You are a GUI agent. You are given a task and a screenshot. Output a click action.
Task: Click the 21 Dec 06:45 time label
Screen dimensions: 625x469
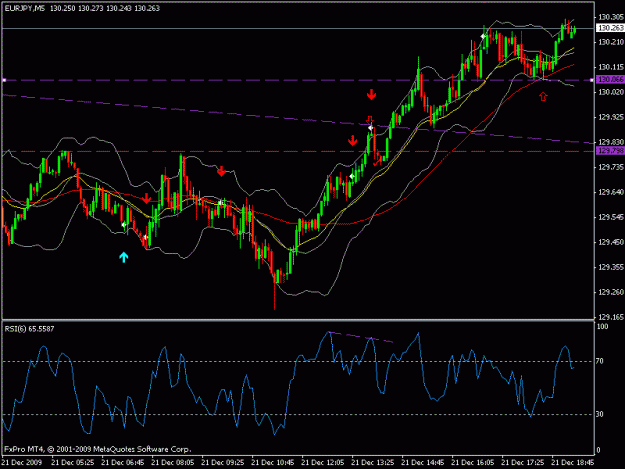123,463
